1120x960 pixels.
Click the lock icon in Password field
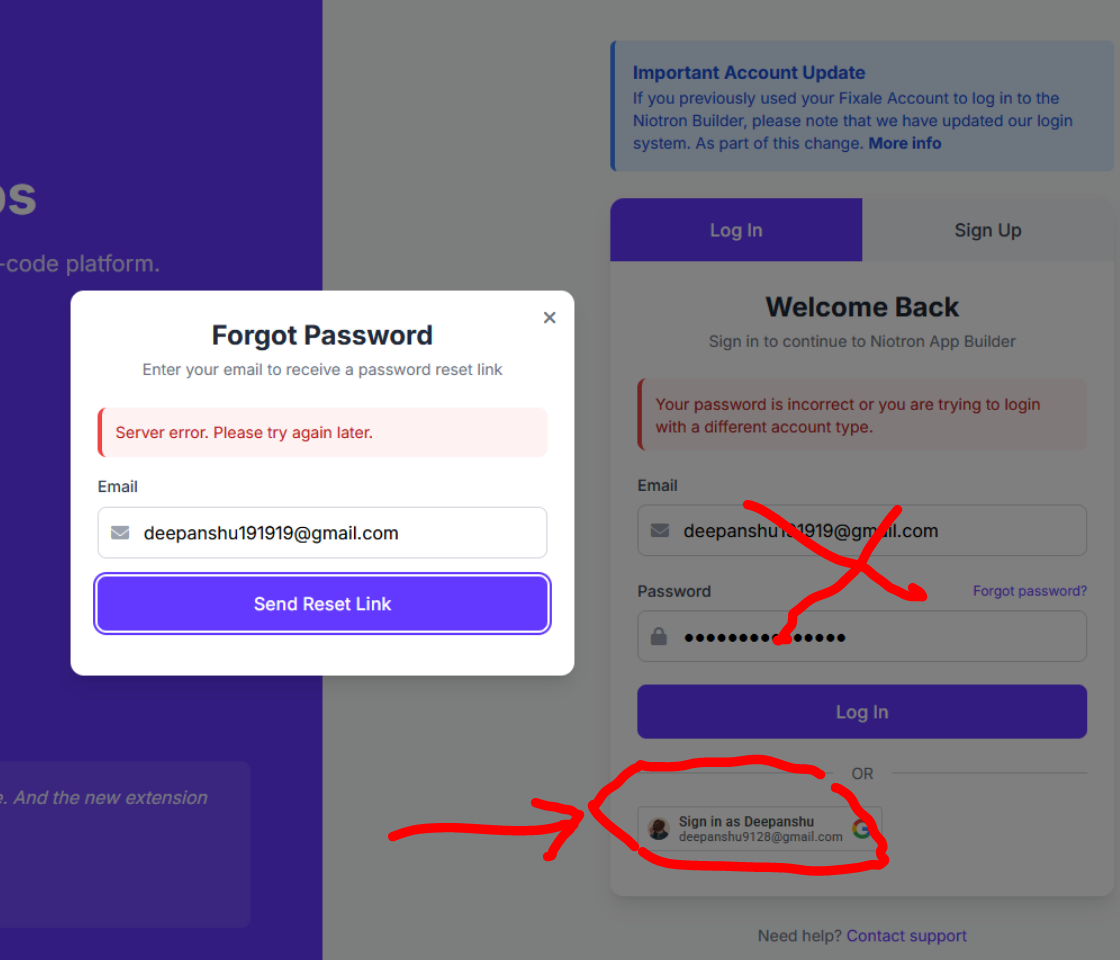pyautogui.click(x=659, y=637)
